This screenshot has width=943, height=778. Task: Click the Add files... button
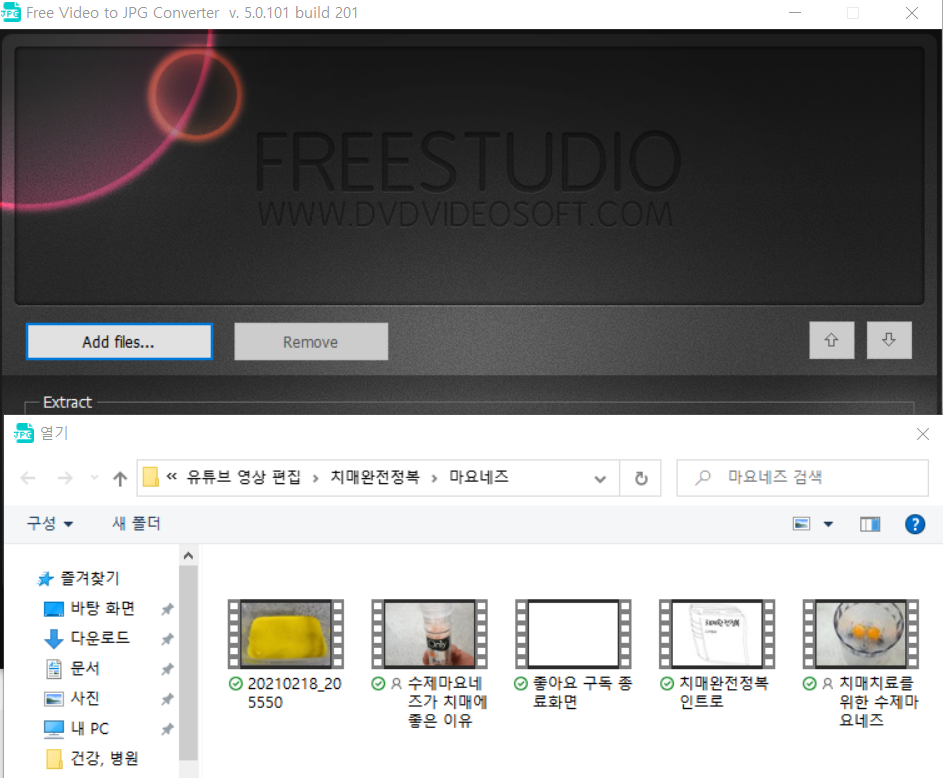[x=119, y=342]
